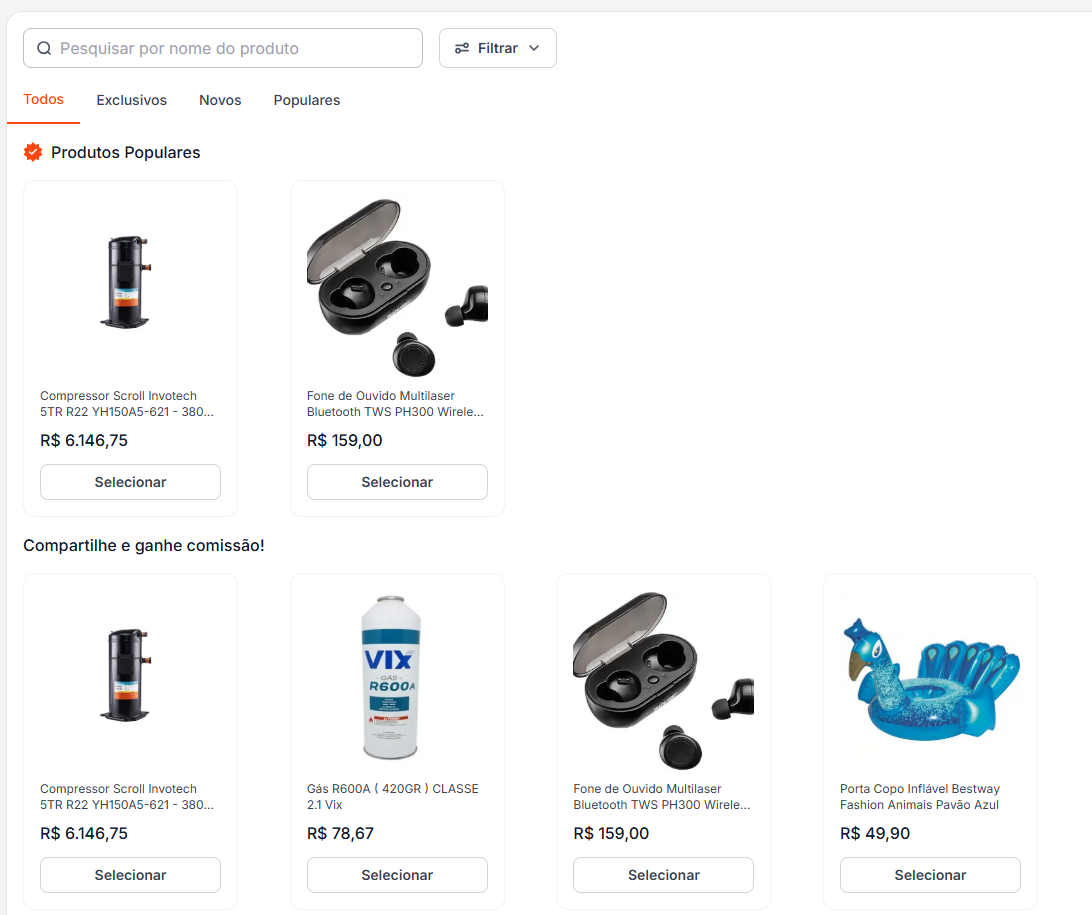The image size is (1092, 915).
Task: Select popular Compressor Scroll Invotech product
Action: click(x=130, y=482)
